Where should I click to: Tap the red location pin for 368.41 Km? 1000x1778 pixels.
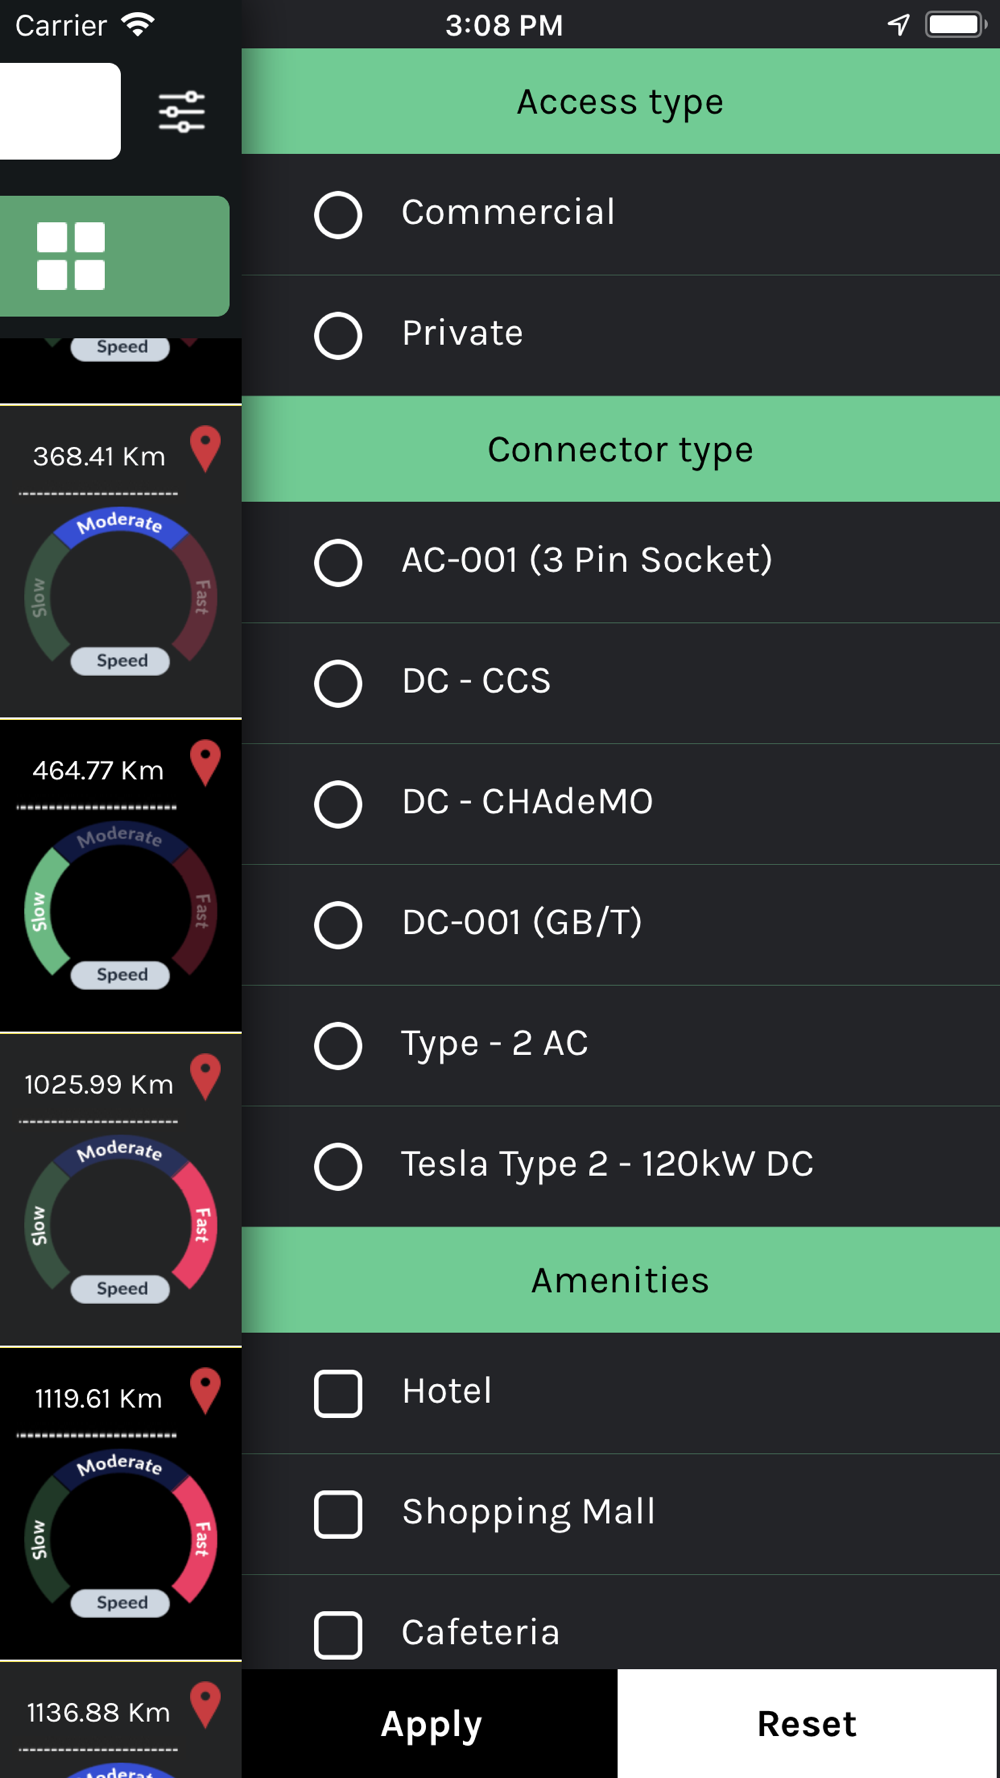tap(205, 449)
